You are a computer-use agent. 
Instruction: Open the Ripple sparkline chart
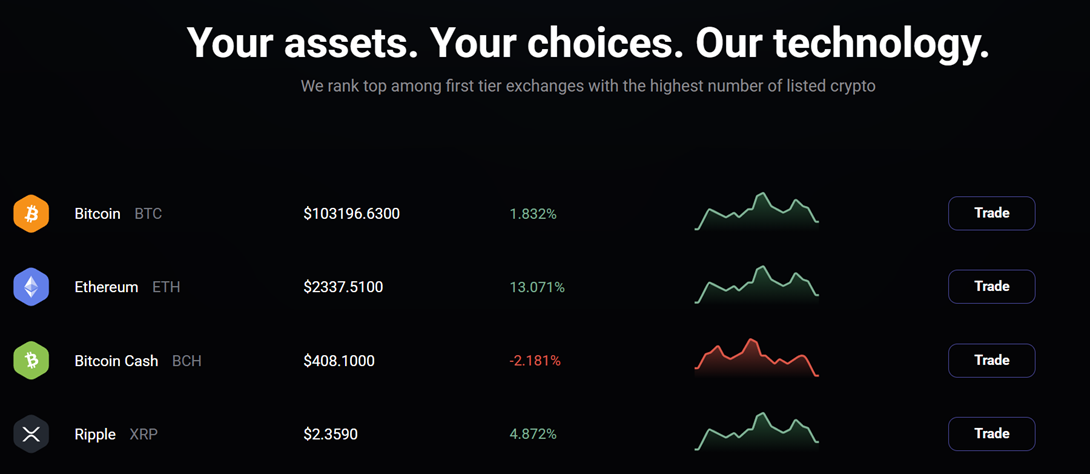tap(757, 432)
